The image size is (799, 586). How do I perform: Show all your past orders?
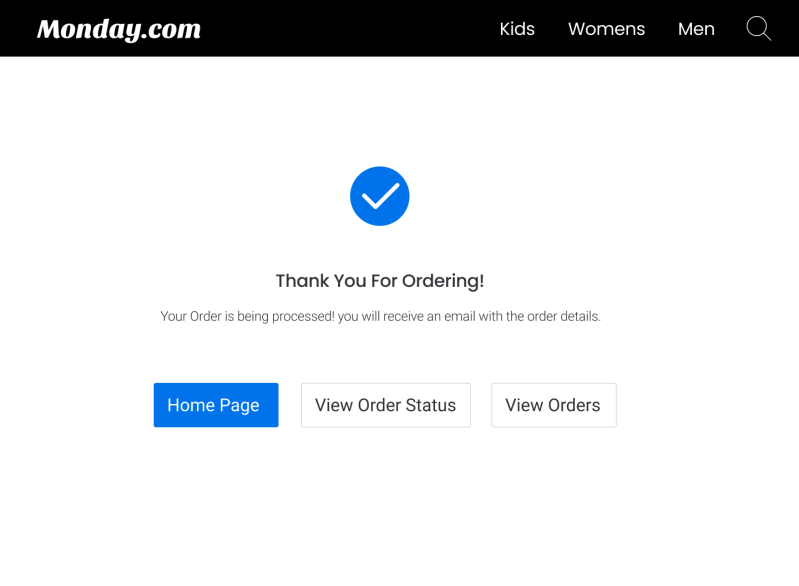553,405
